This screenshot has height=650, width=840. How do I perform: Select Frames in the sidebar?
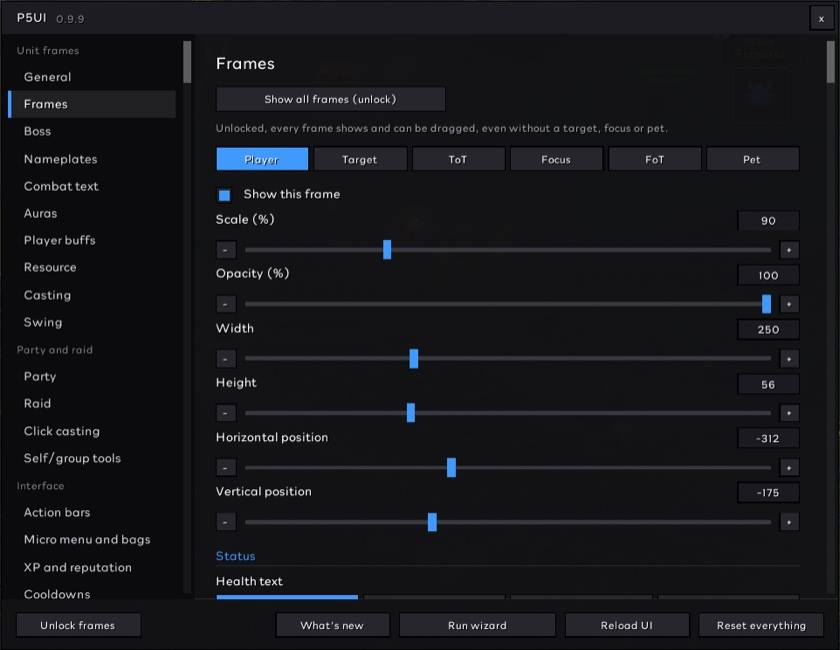point(92,104)
